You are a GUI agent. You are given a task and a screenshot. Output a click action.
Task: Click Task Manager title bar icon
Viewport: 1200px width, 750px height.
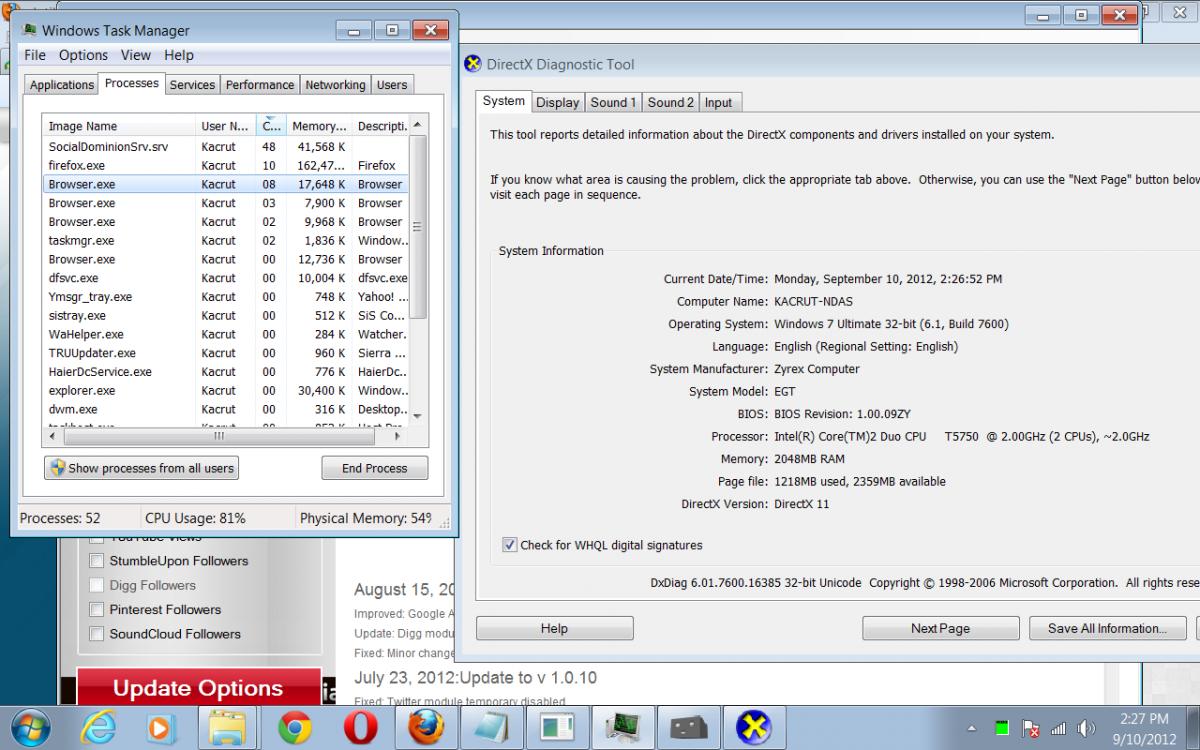[29, 30]
